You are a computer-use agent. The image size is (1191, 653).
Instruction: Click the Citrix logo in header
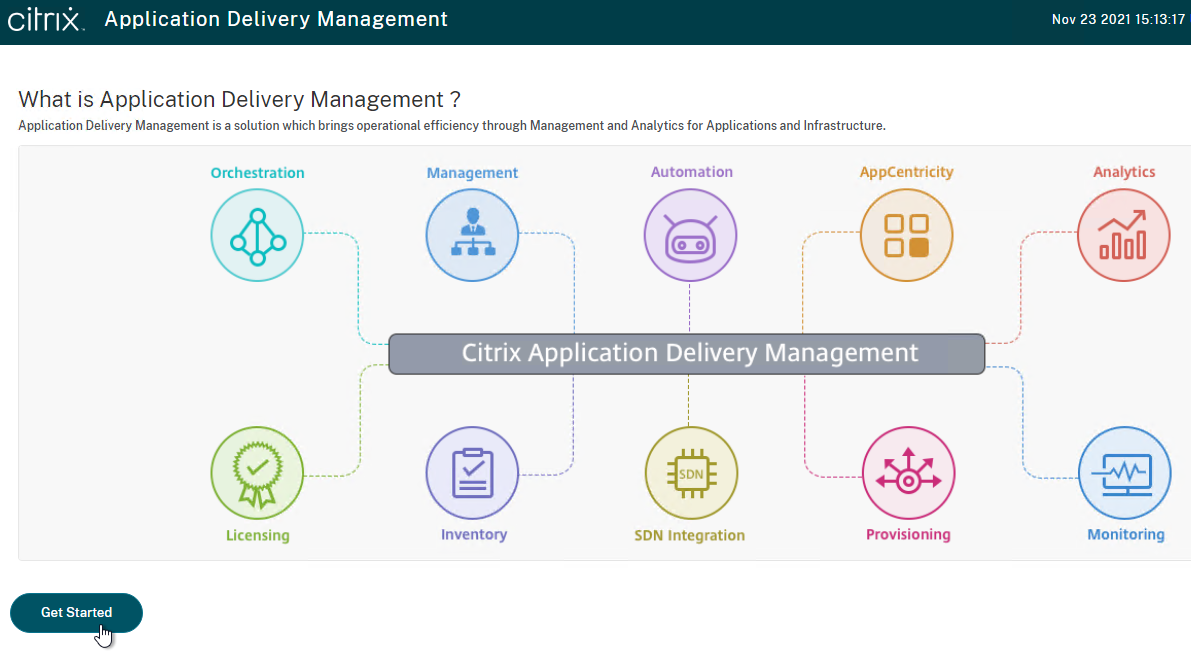pos(46,19)
